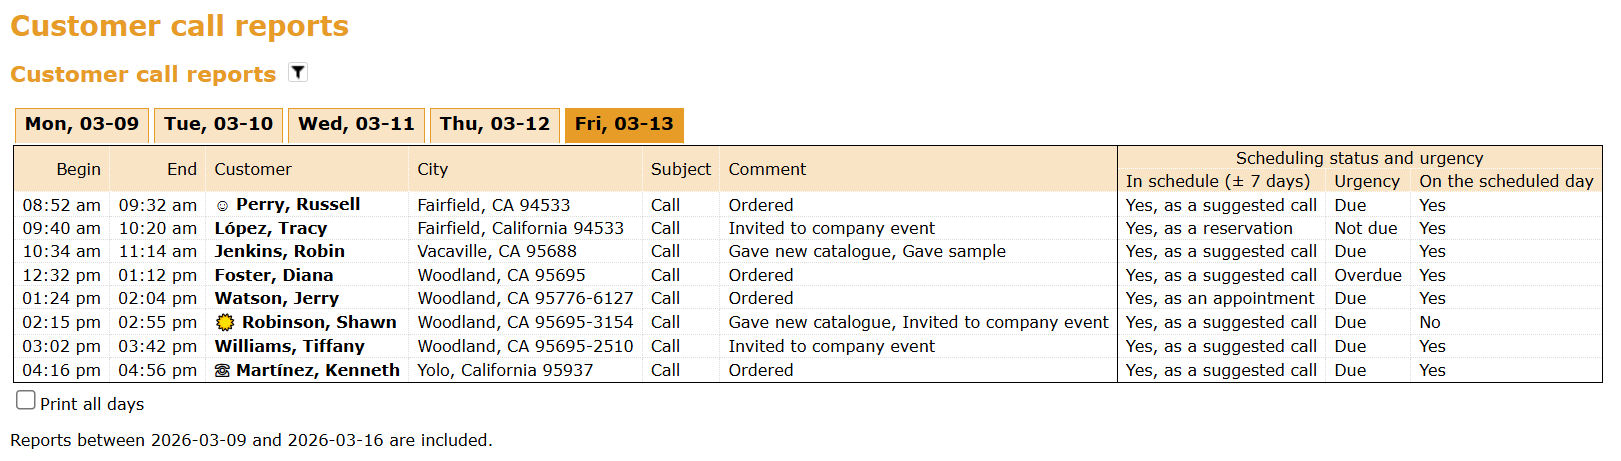Switch to the Tue, 03-10 tab
This screenshot has width=1621, height=461.
pos(218,125)
